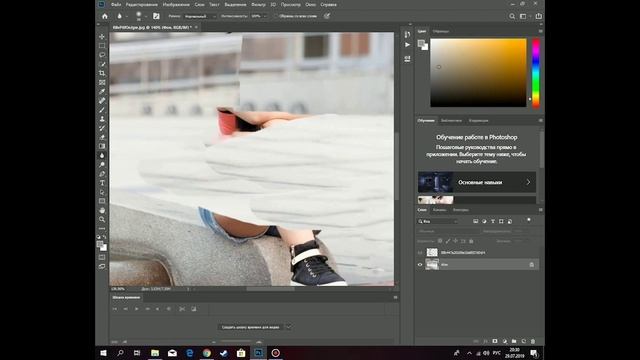
Task: Select the Lasso tool
Action: (102, 55)
